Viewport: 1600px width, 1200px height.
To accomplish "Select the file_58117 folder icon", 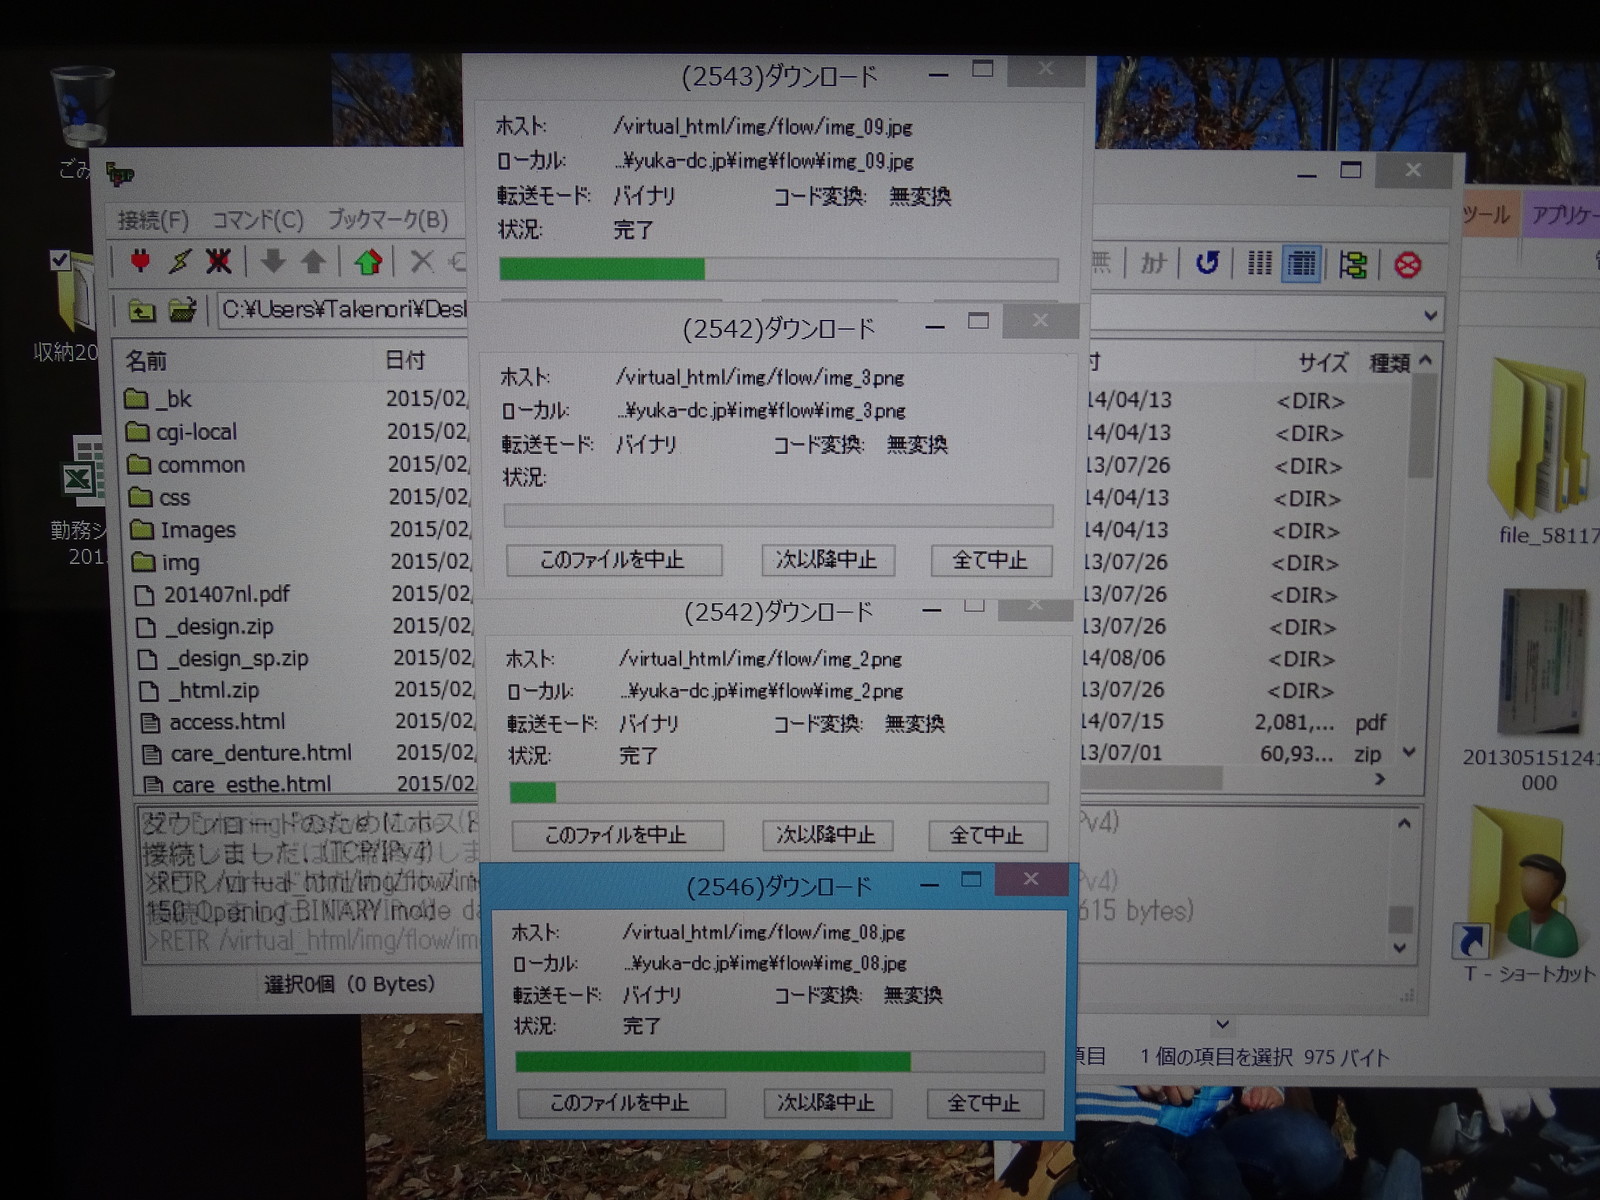I will coord(1540,437).
